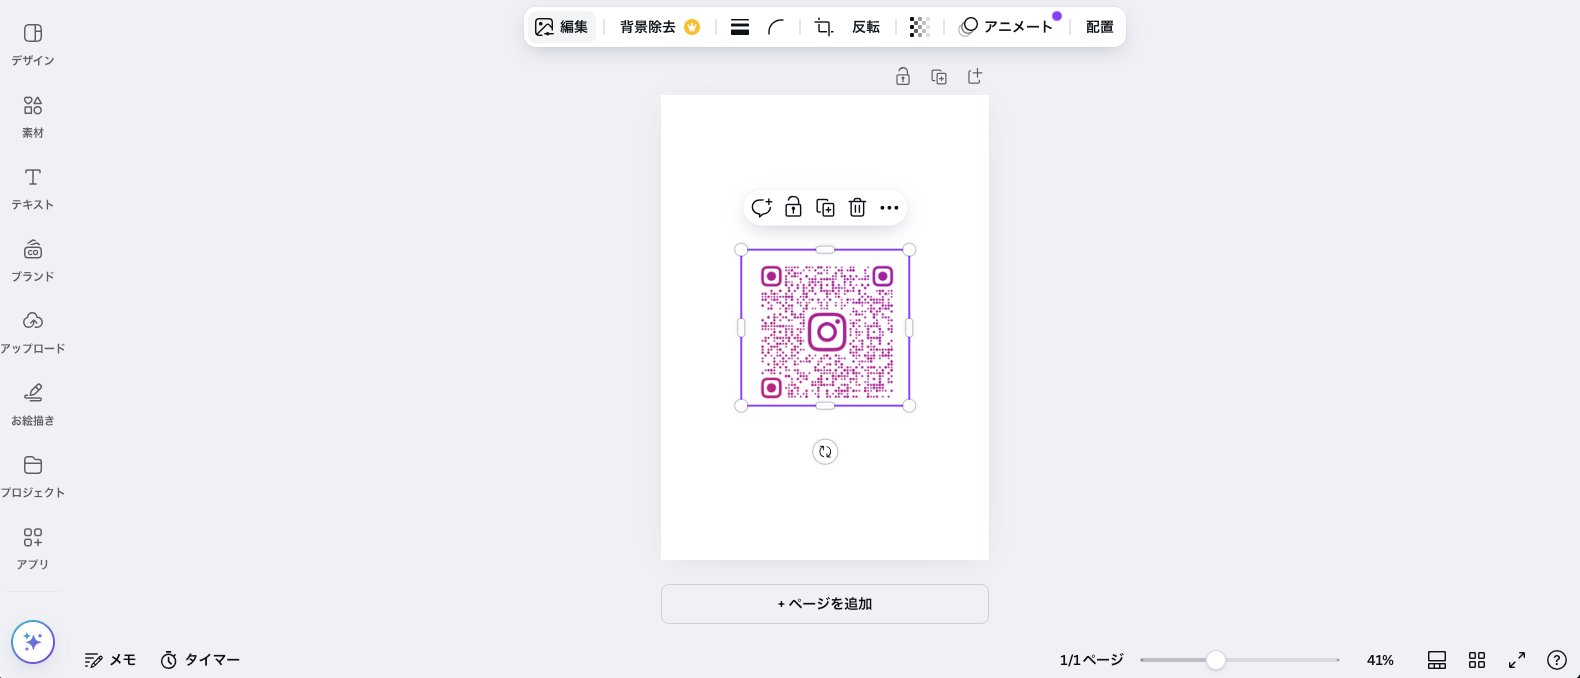Click the top-right corner resize handle
The image size is (1580, 678).
pos(909,250)
